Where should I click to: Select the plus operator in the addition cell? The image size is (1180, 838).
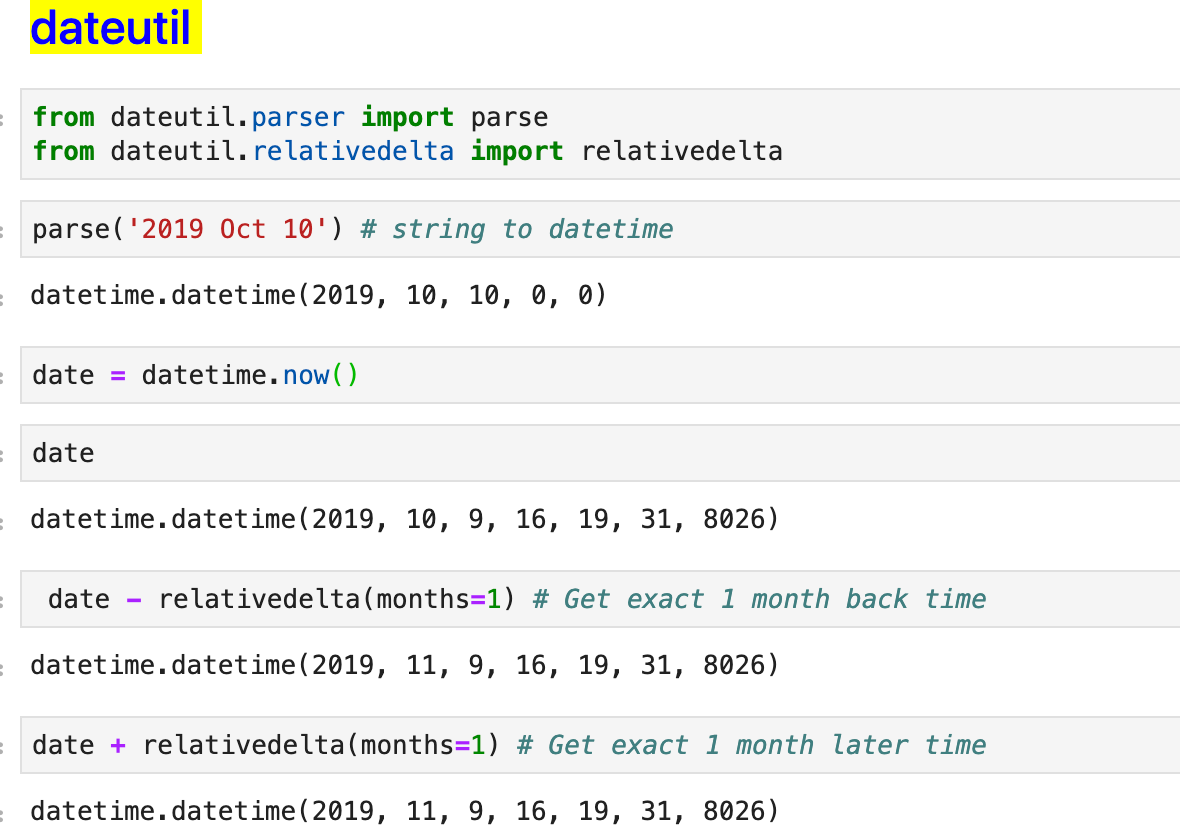pos(117,745)
